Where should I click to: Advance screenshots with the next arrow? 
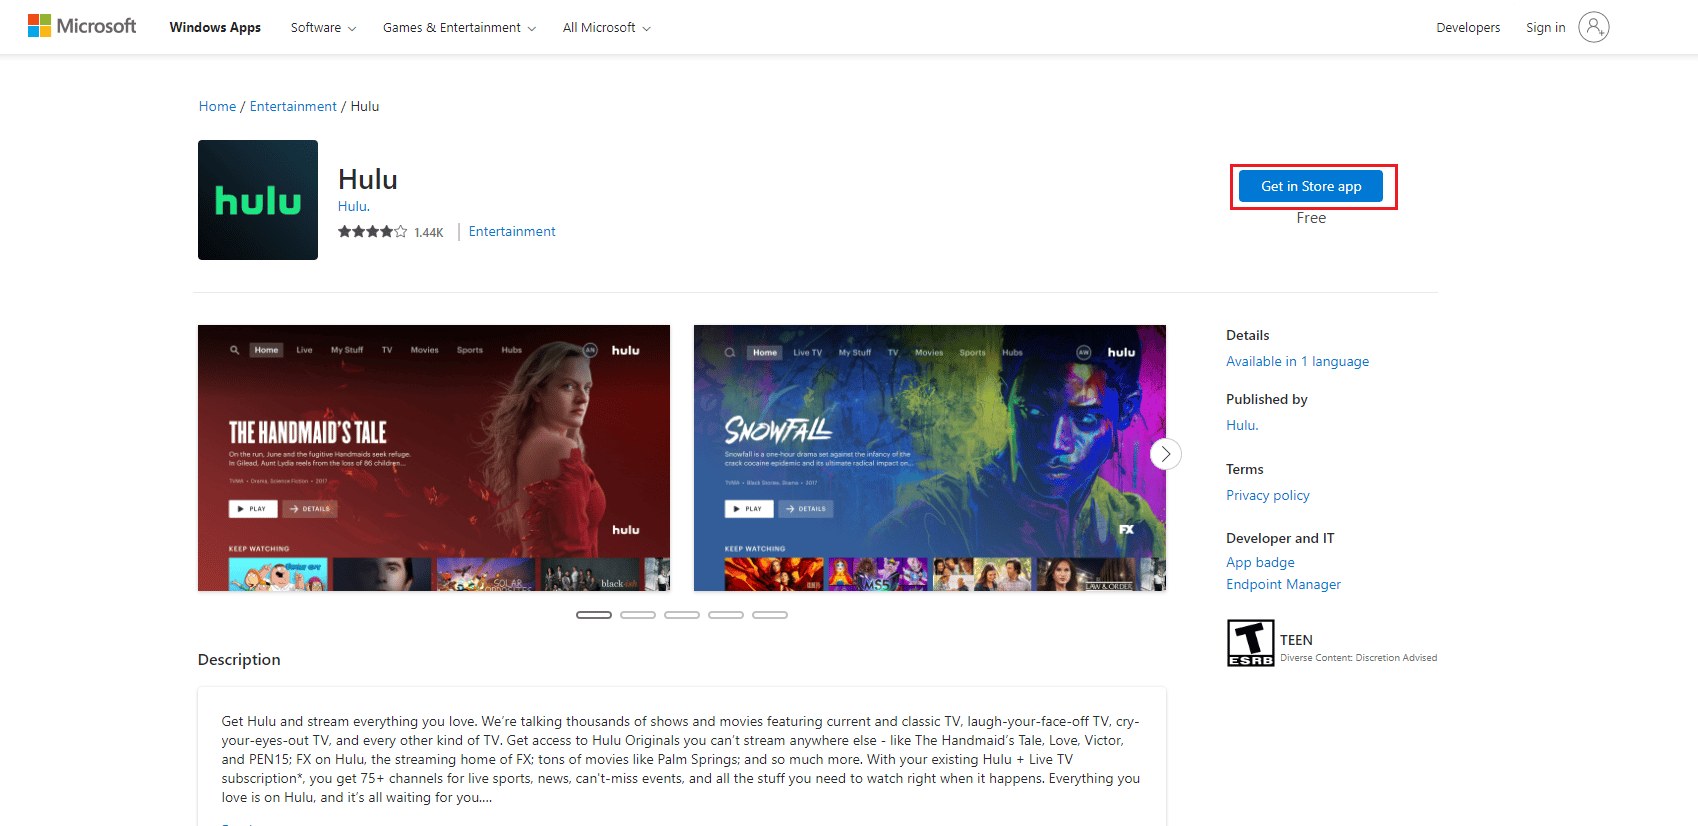(1165, 454)
